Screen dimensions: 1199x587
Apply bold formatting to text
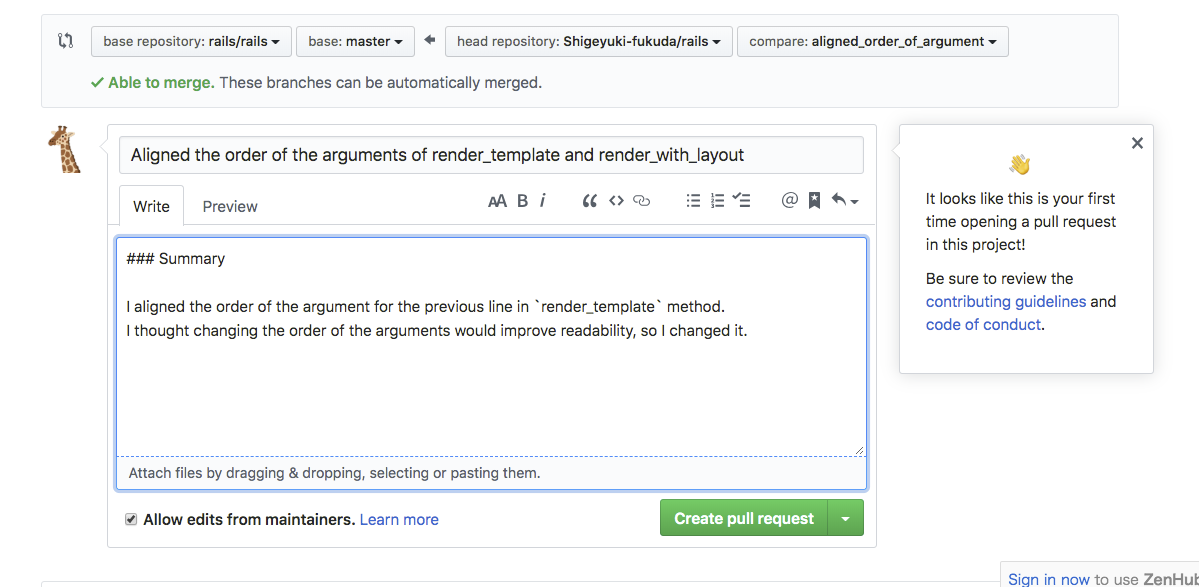[522, 201]
